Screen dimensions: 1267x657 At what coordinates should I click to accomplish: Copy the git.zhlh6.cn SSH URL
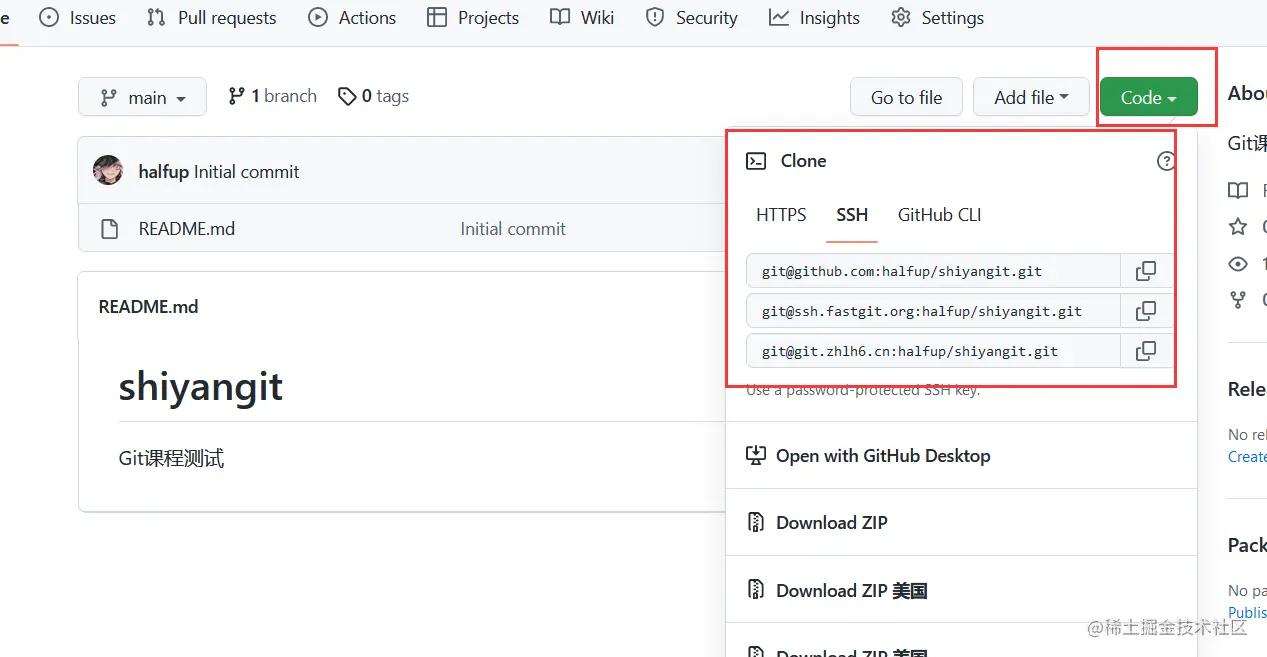coord(1146,351)
